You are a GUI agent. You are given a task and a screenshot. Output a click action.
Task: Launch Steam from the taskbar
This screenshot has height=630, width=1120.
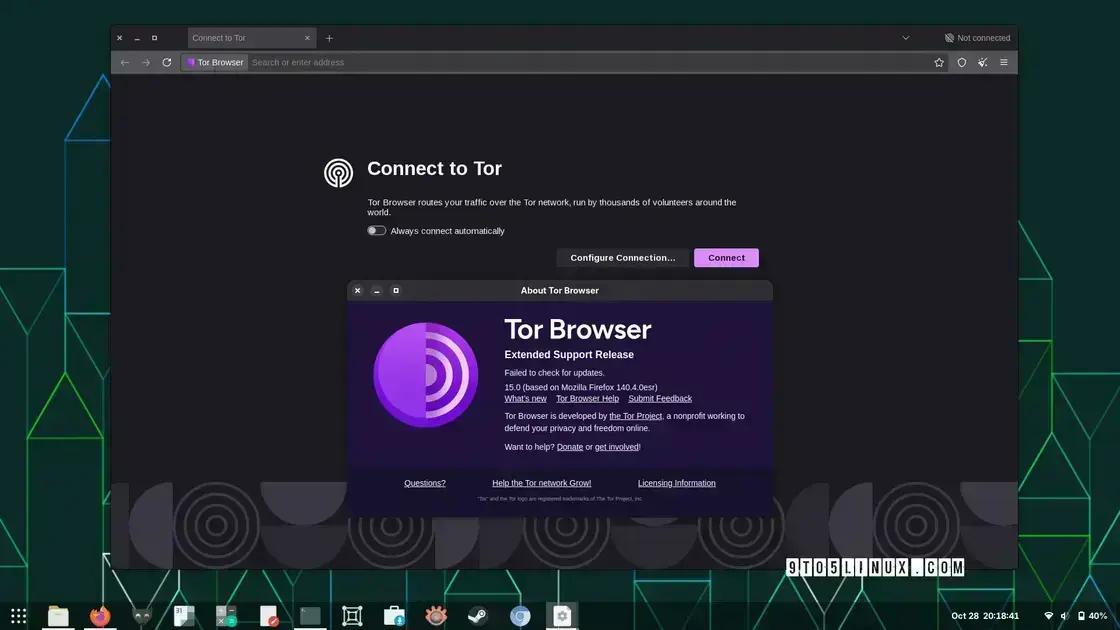478,615
